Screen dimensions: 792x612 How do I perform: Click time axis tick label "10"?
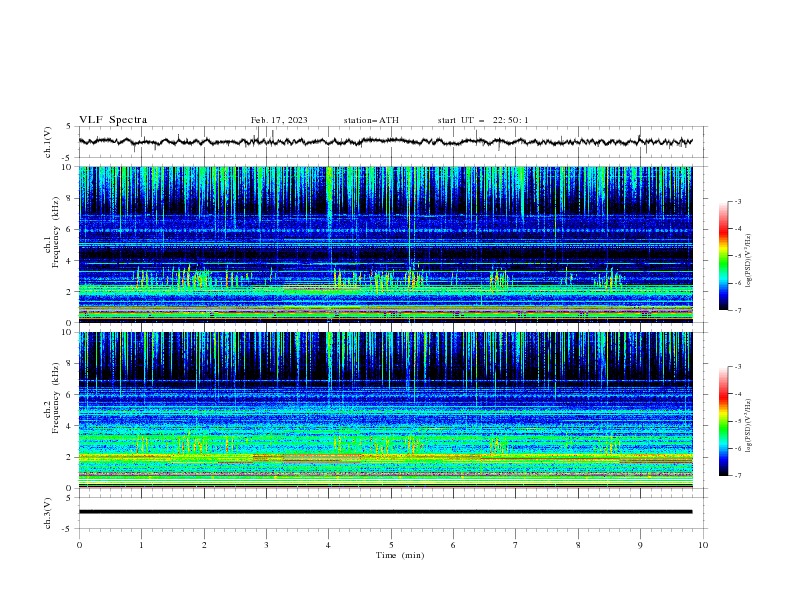tap(703, 545)
